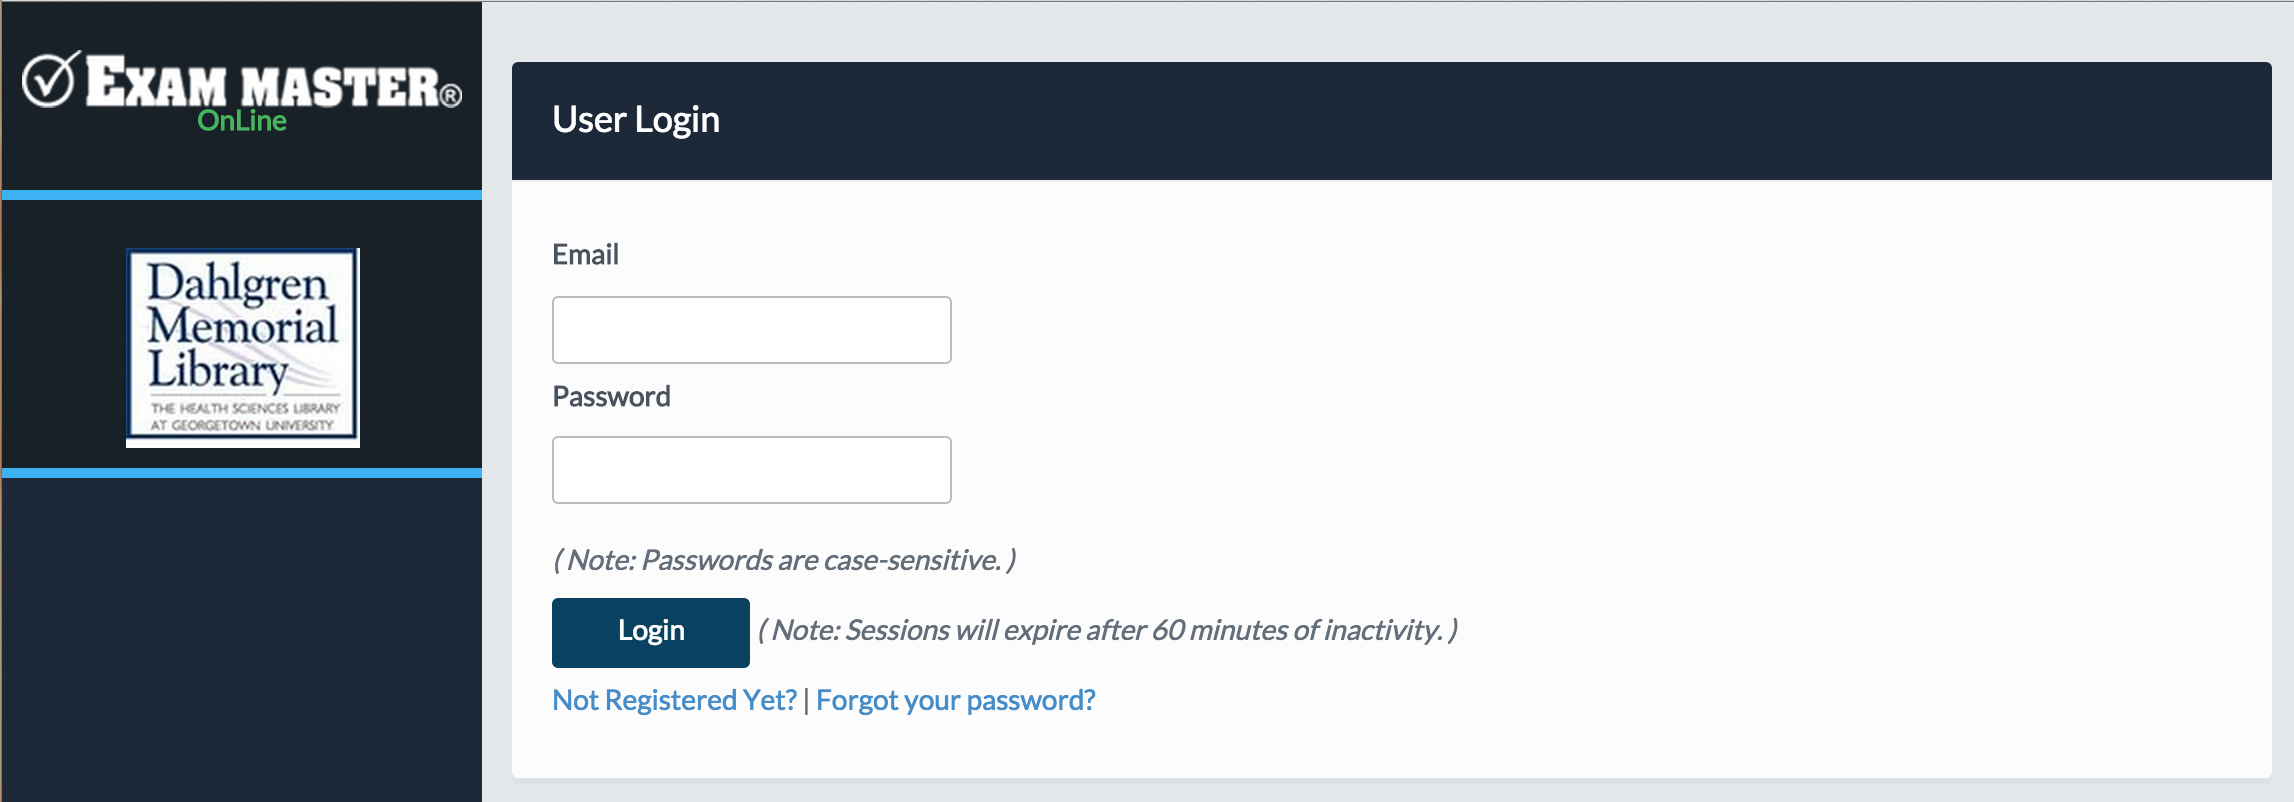Image resolution: width=2294 pixels, height=802 pixels.
Task: Focus the Password entry field
Action: tap(750, 469)
